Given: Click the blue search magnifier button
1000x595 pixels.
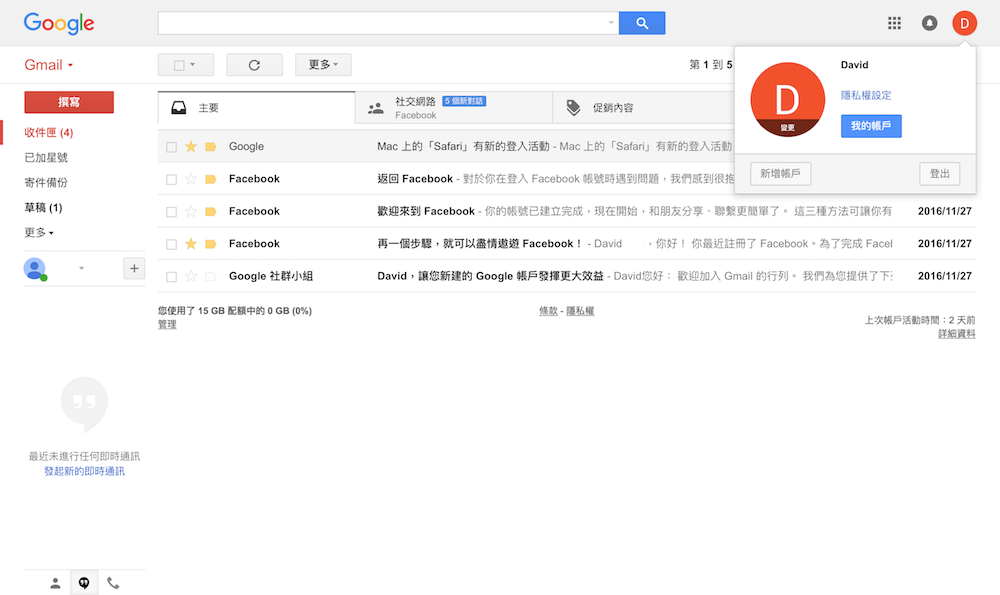Looking at the screenshot, I should pos(641,23).
